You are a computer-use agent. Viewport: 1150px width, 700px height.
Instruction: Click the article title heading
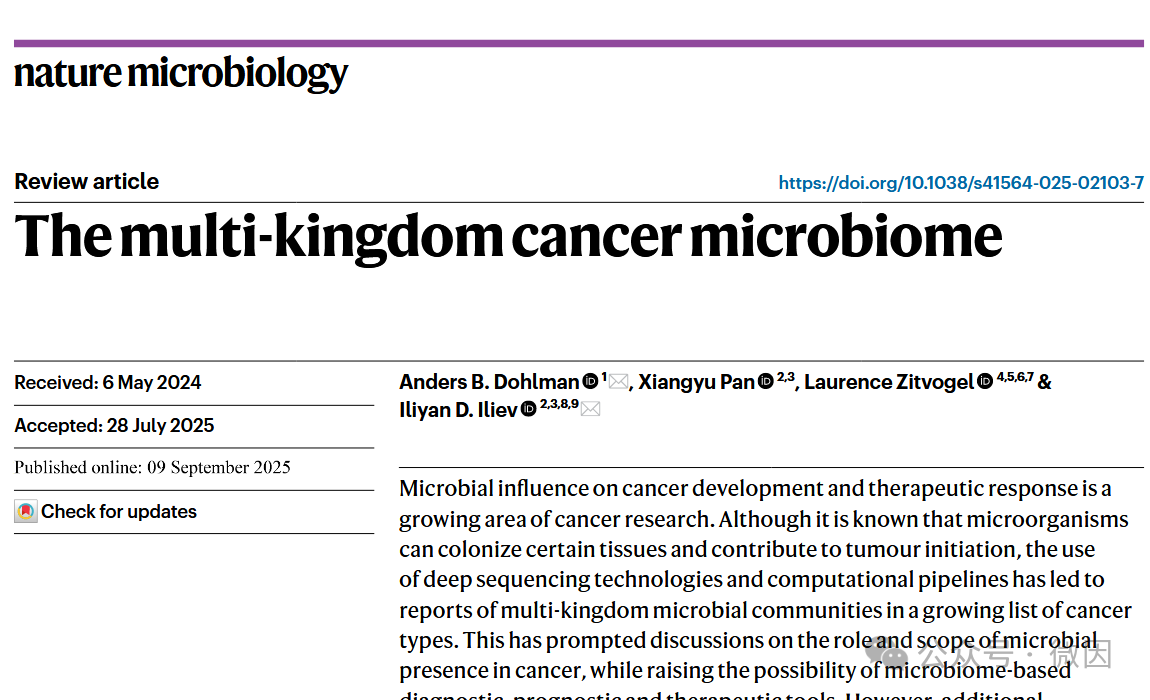[508, 237]
